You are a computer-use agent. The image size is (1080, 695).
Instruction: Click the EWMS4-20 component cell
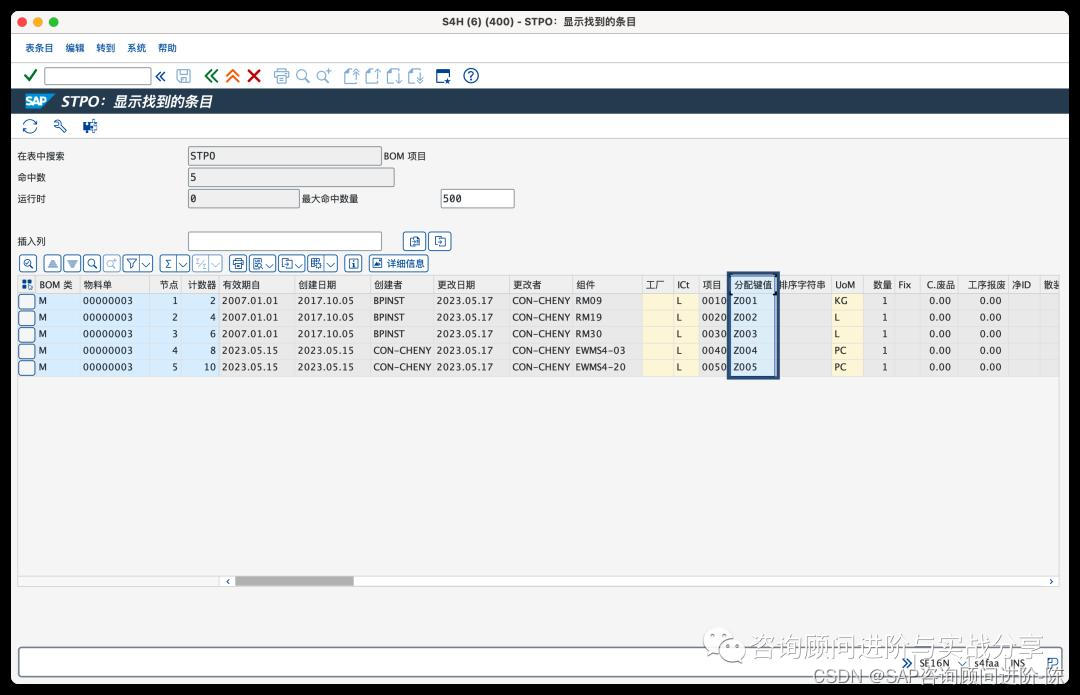[608, 367]
